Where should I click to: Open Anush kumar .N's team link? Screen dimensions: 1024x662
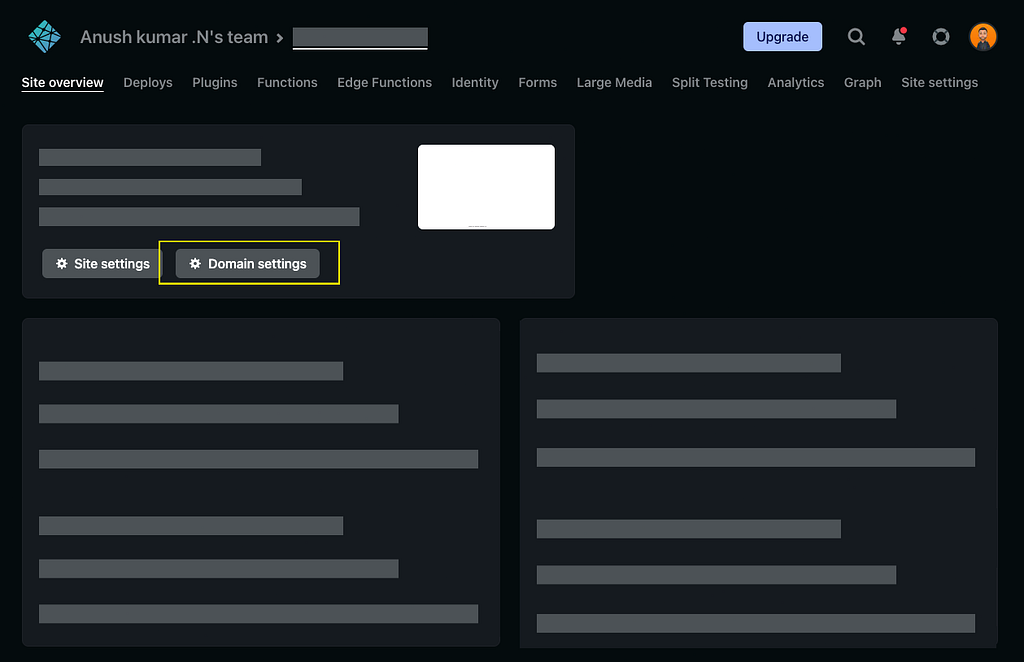[174, 37]
